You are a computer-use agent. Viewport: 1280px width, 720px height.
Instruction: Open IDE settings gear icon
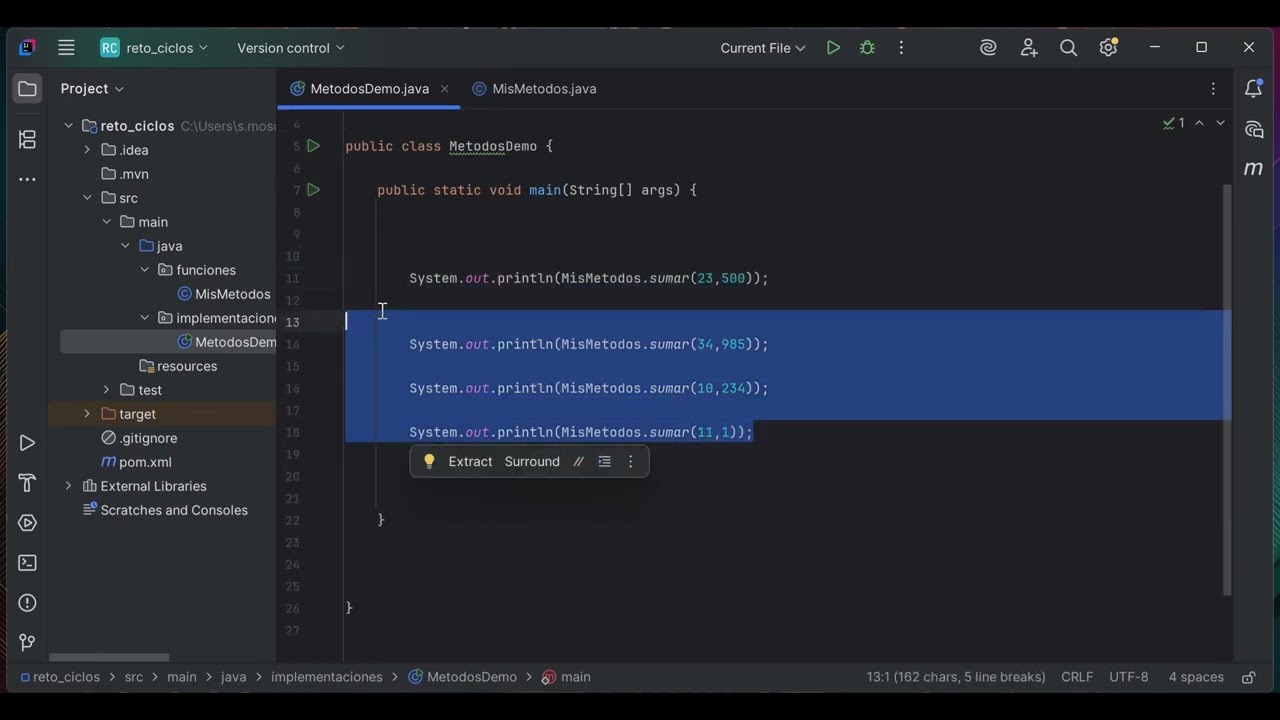coord(1108,48)
